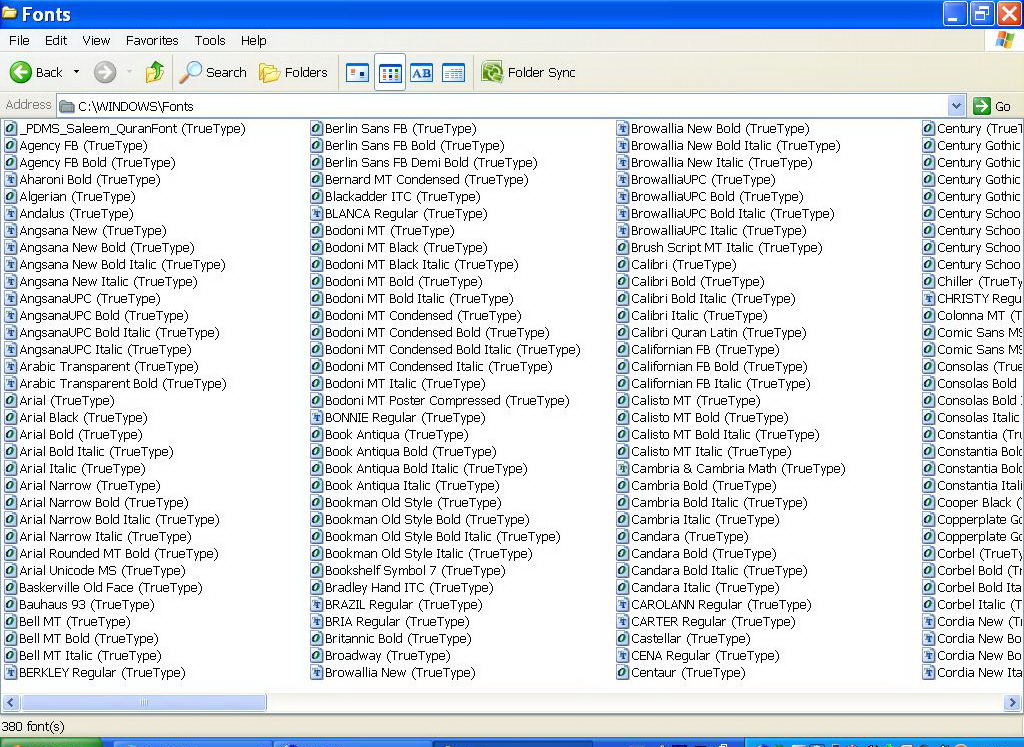The width and height of the screenshot is (1024, 747).
Task: Select Candara Bold Italic name
Action: tap(720, 570)
